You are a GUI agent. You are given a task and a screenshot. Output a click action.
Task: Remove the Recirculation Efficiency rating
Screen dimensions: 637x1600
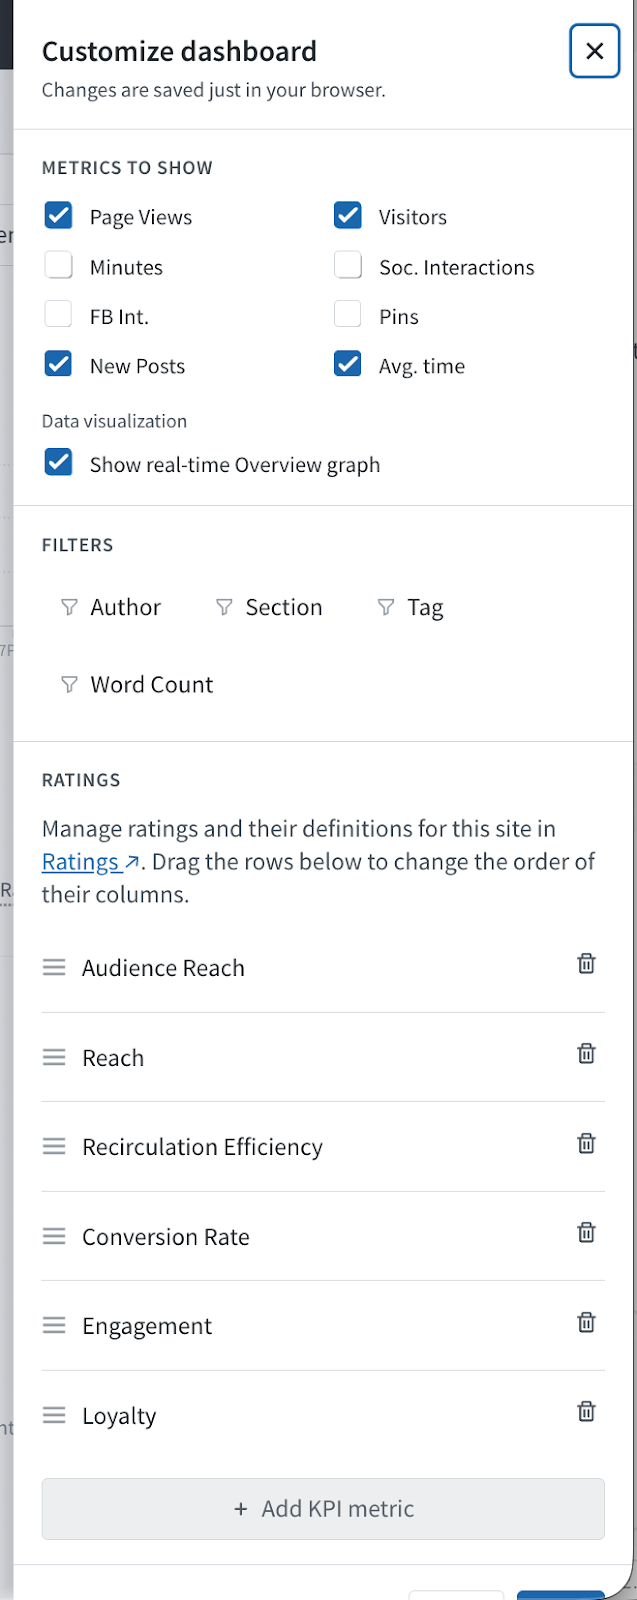[x=587, y=1143]
